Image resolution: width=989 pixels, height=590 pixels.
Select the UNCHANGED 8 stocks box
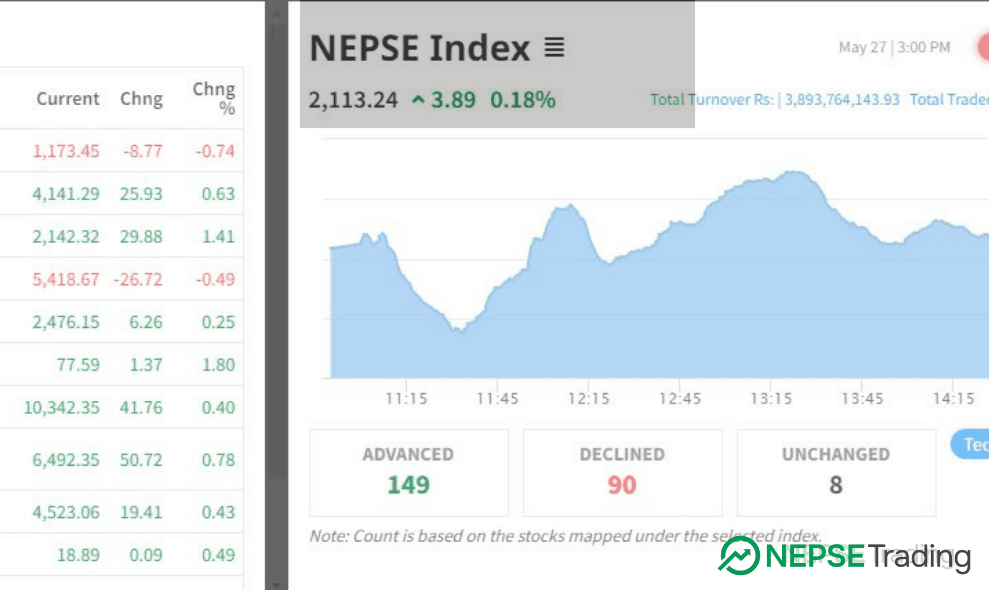(835, 472)
